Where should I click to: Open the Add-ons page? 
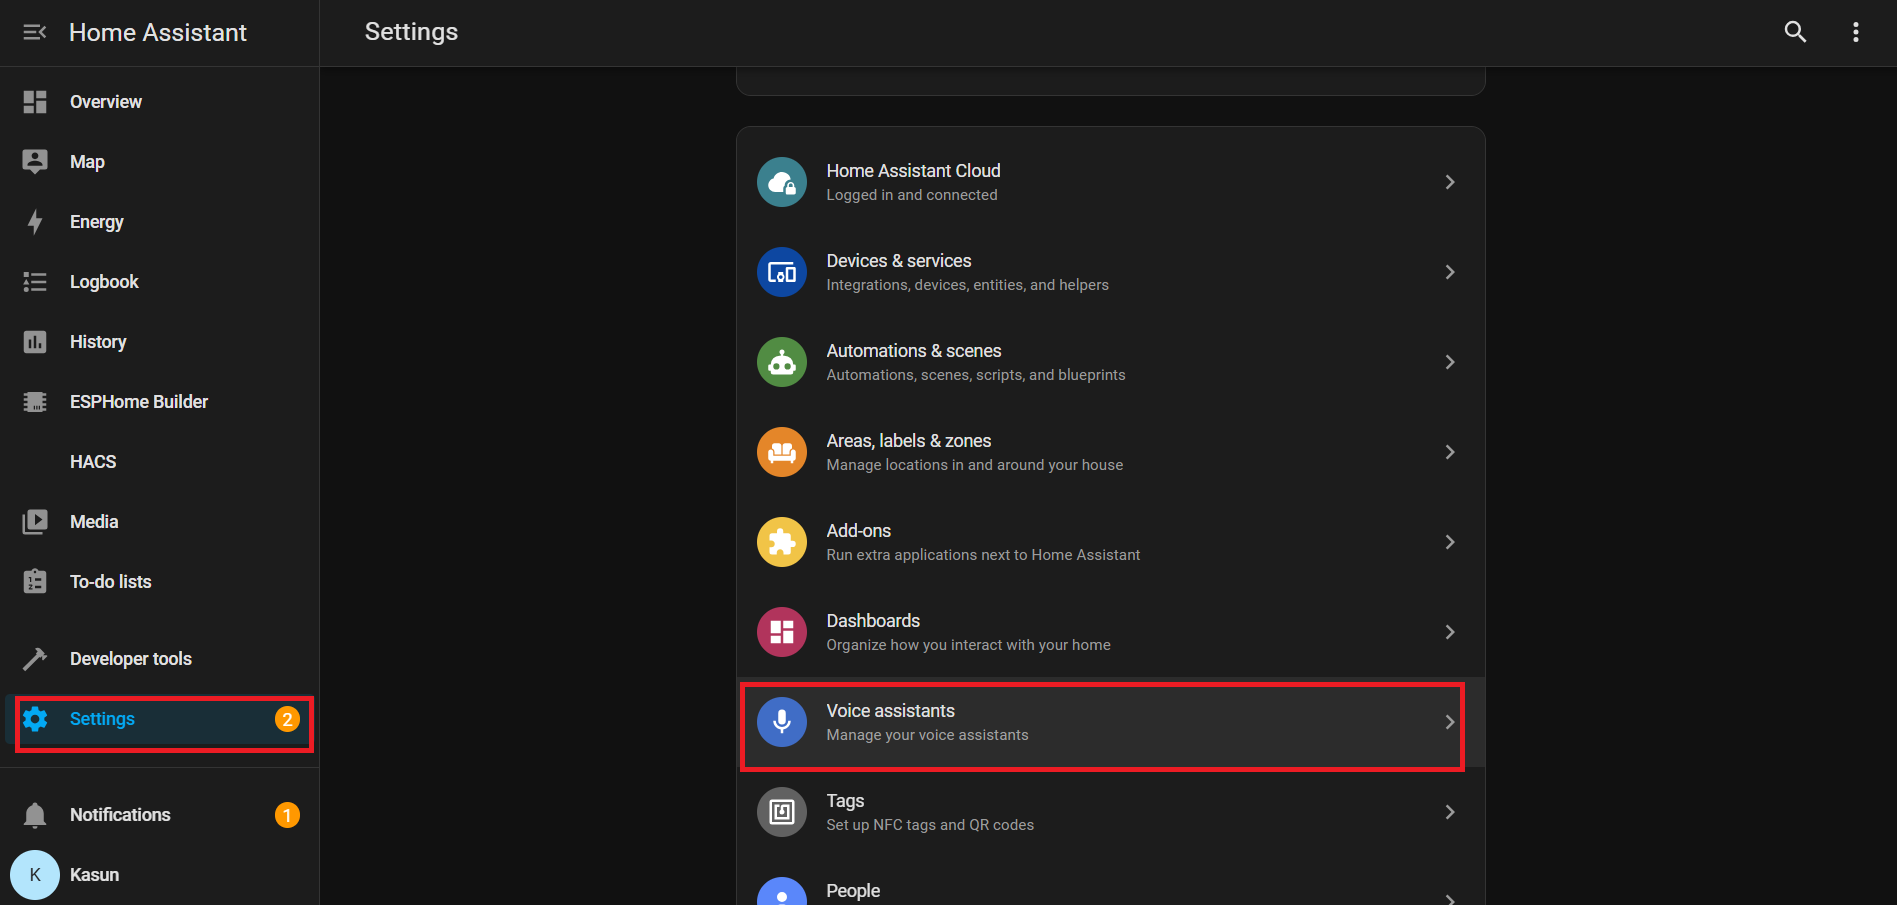[1110, 542]
